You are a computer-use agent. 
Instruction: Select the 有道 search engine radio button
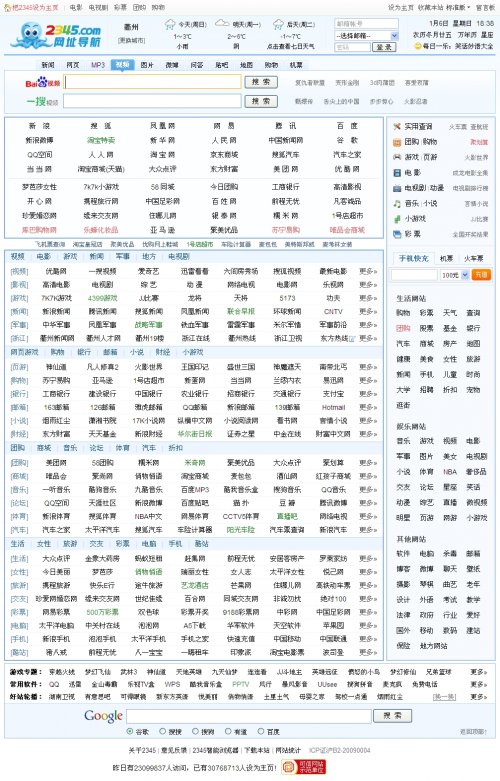(x=228, y=731)
